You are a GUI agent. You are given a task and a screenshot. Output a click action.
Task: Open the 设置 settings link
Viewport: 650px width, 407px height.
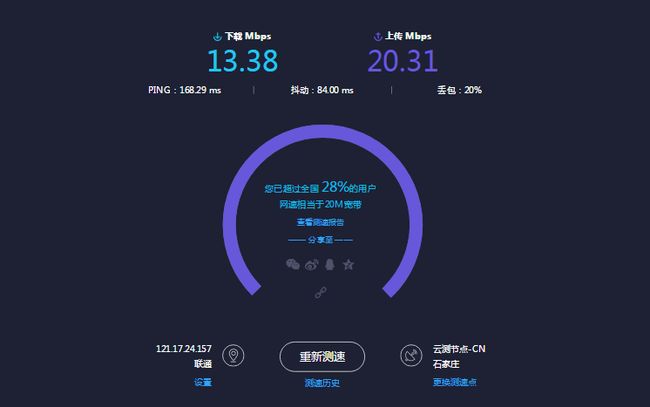click(x=203, y=382)
